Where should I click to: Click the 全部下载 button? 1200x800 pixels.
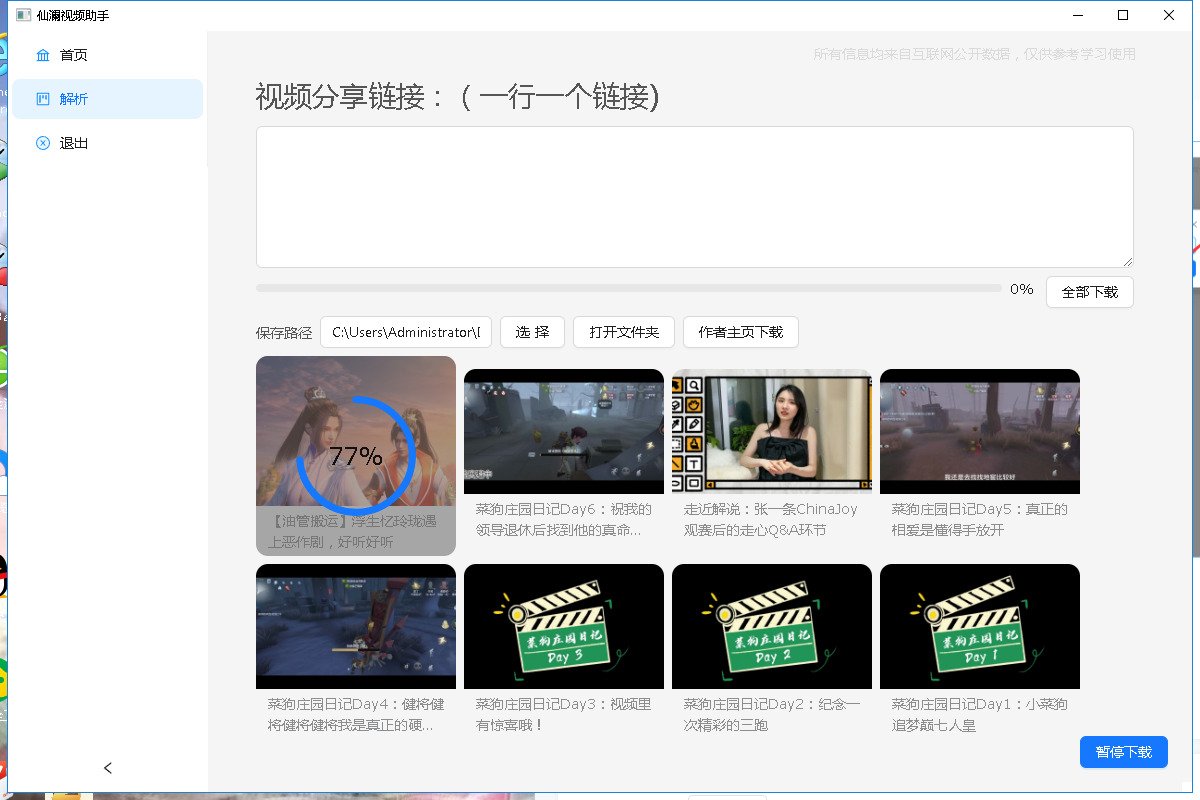pos(1090,292)
